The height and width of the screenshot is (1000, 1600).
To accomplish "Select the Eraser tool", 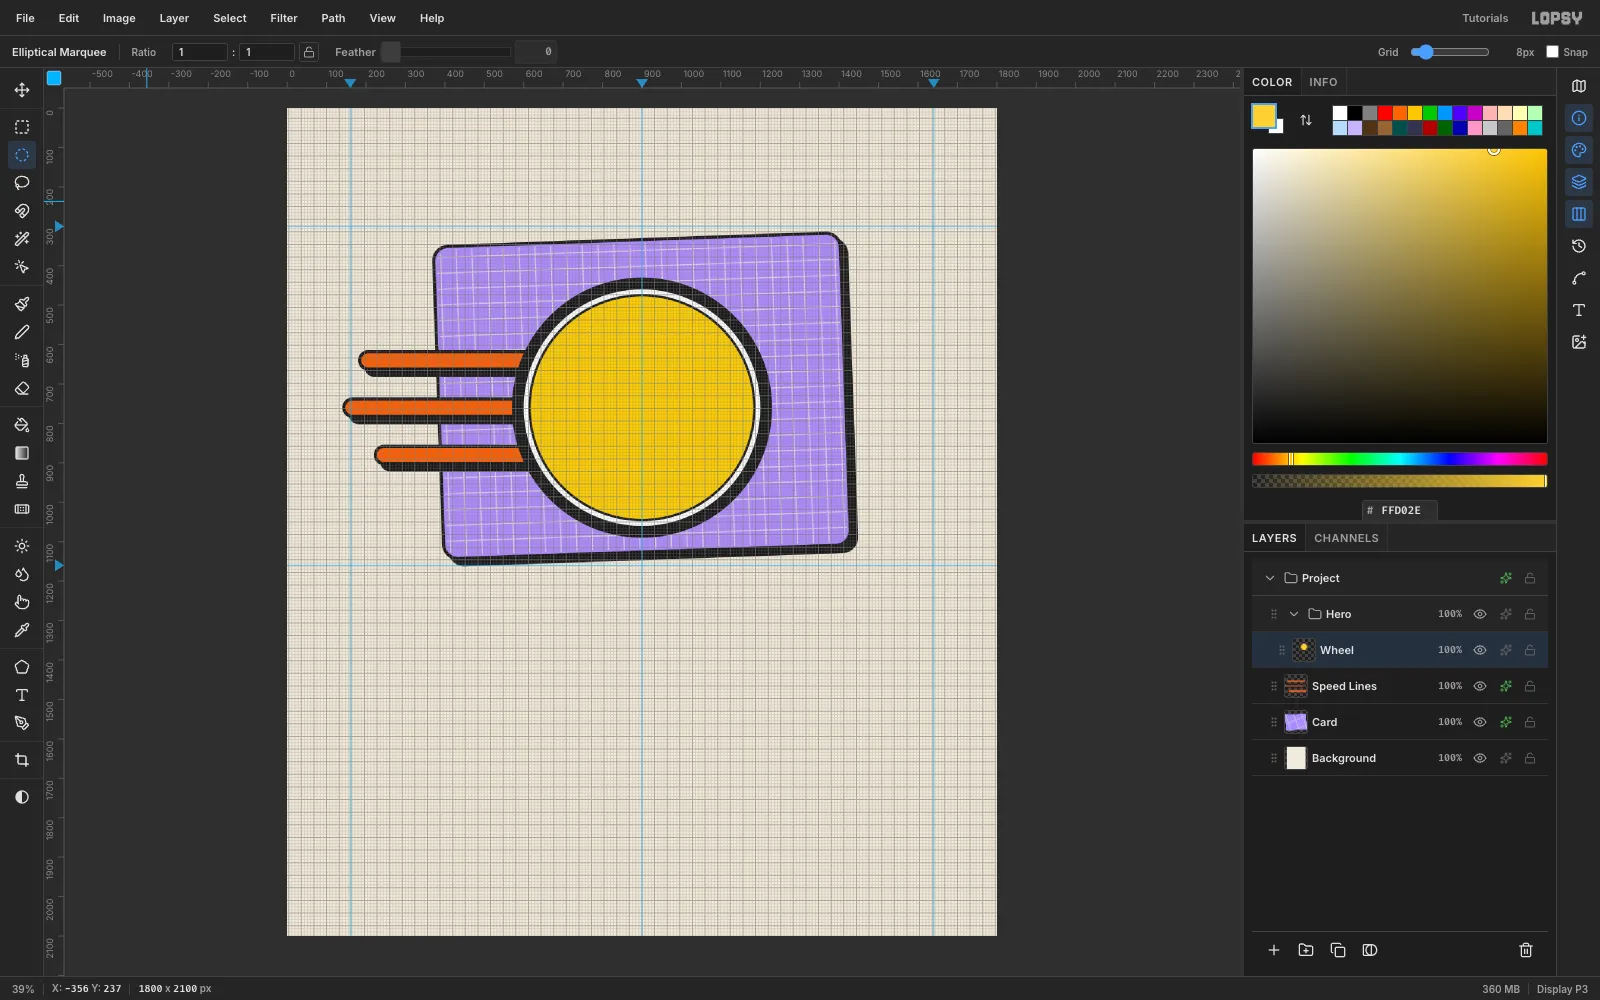I will point(22,388).
